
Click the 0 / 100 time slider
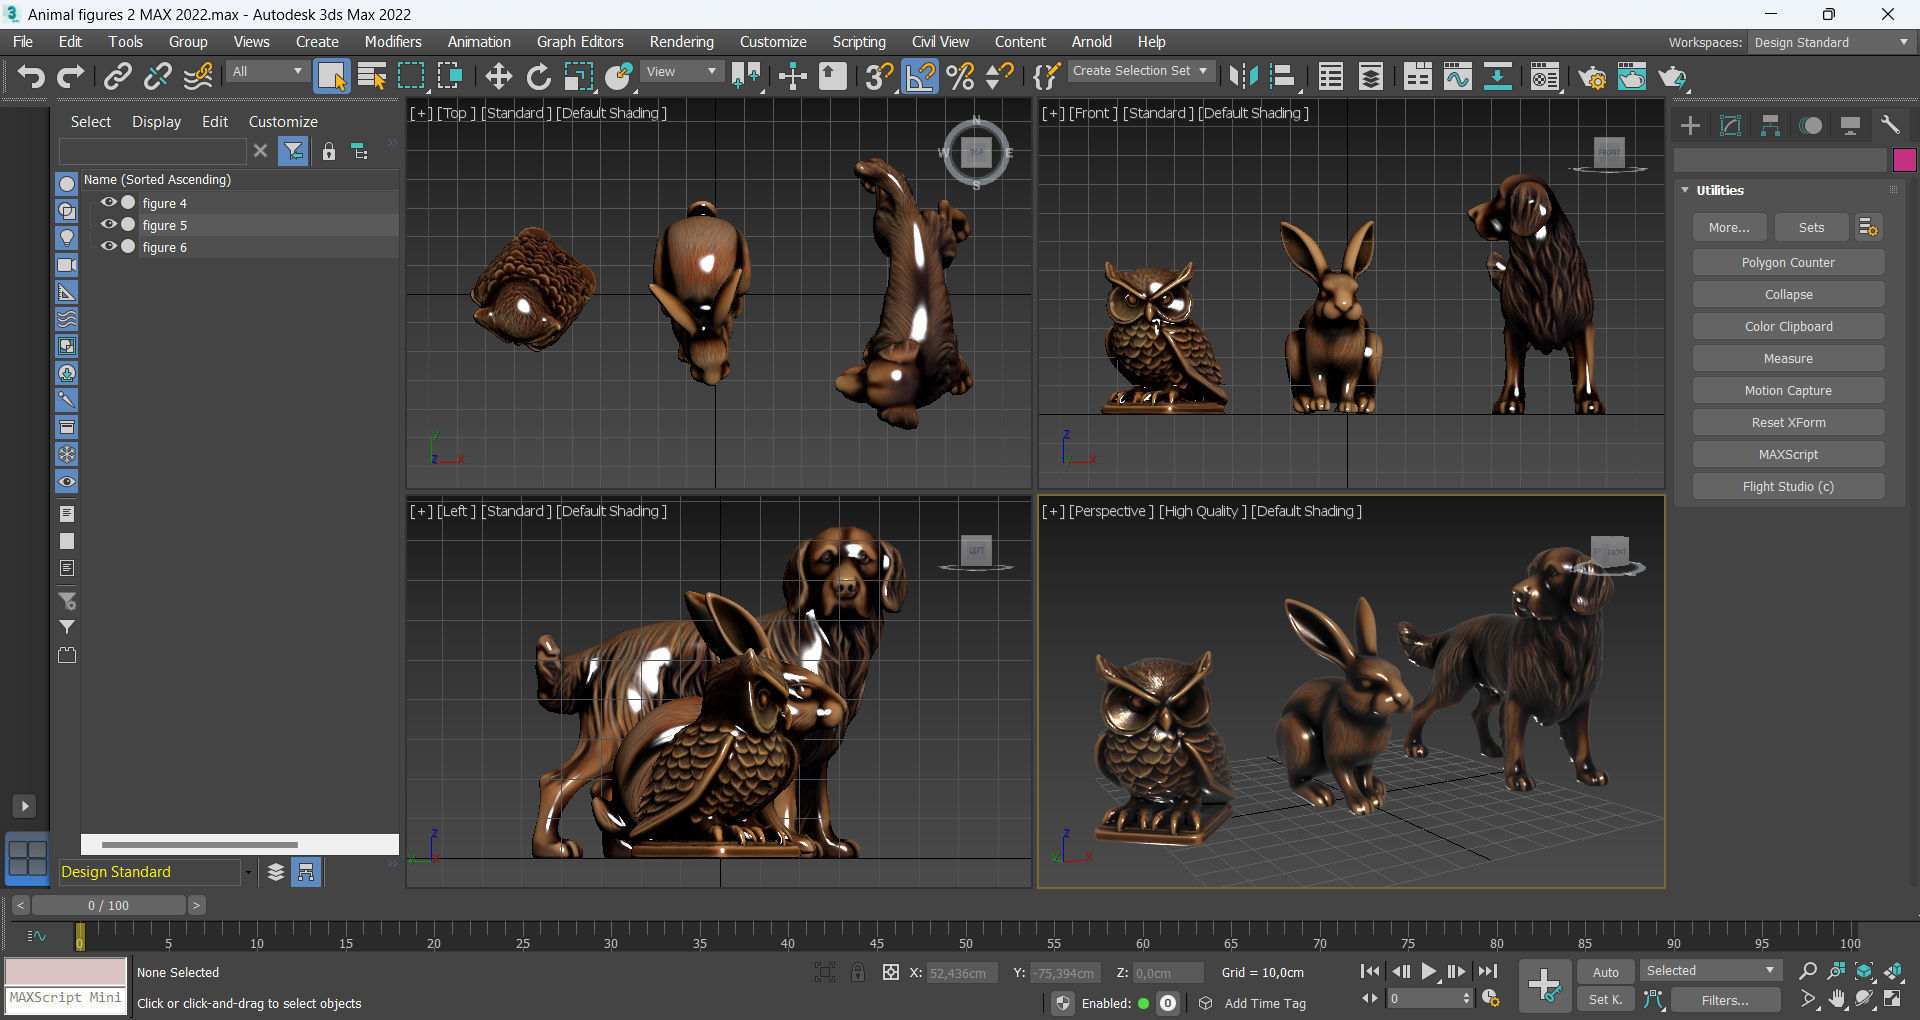(x=108, y=905)
